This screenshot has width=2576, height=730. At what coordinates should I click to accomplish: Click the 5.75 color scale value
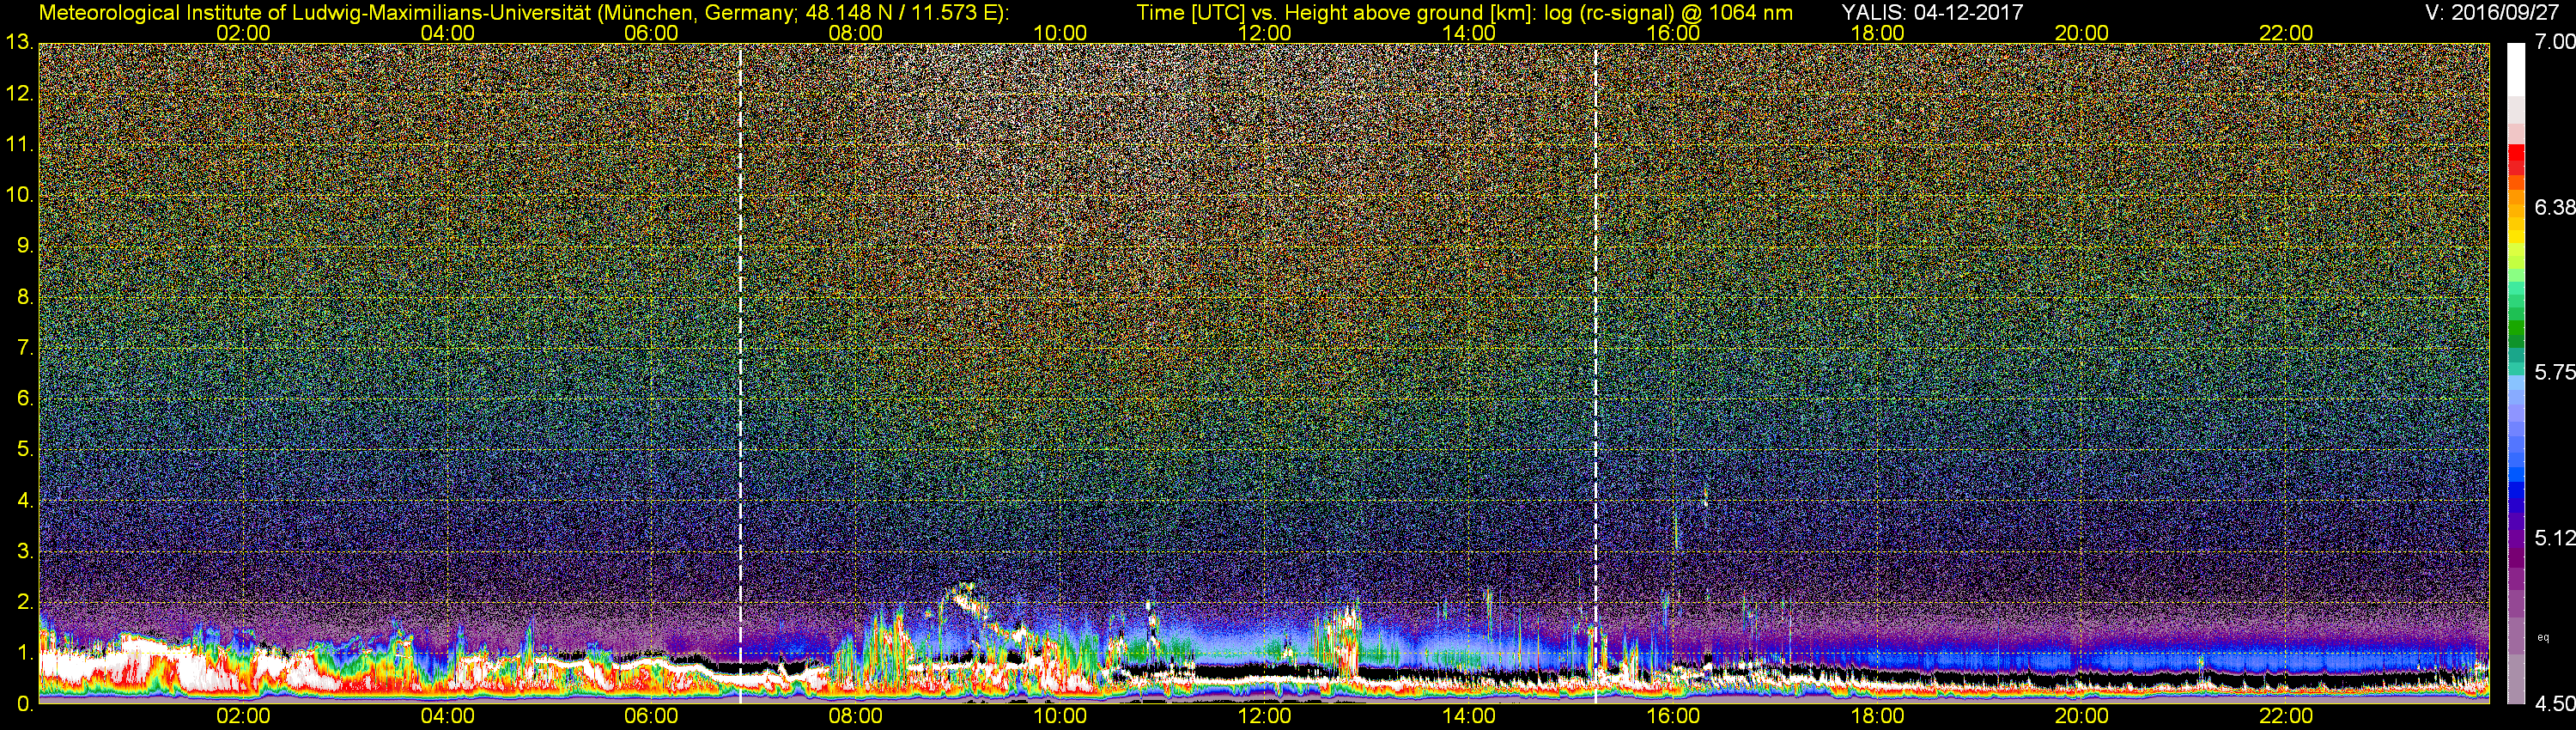pyautogui.click(x=2554, y=372)
